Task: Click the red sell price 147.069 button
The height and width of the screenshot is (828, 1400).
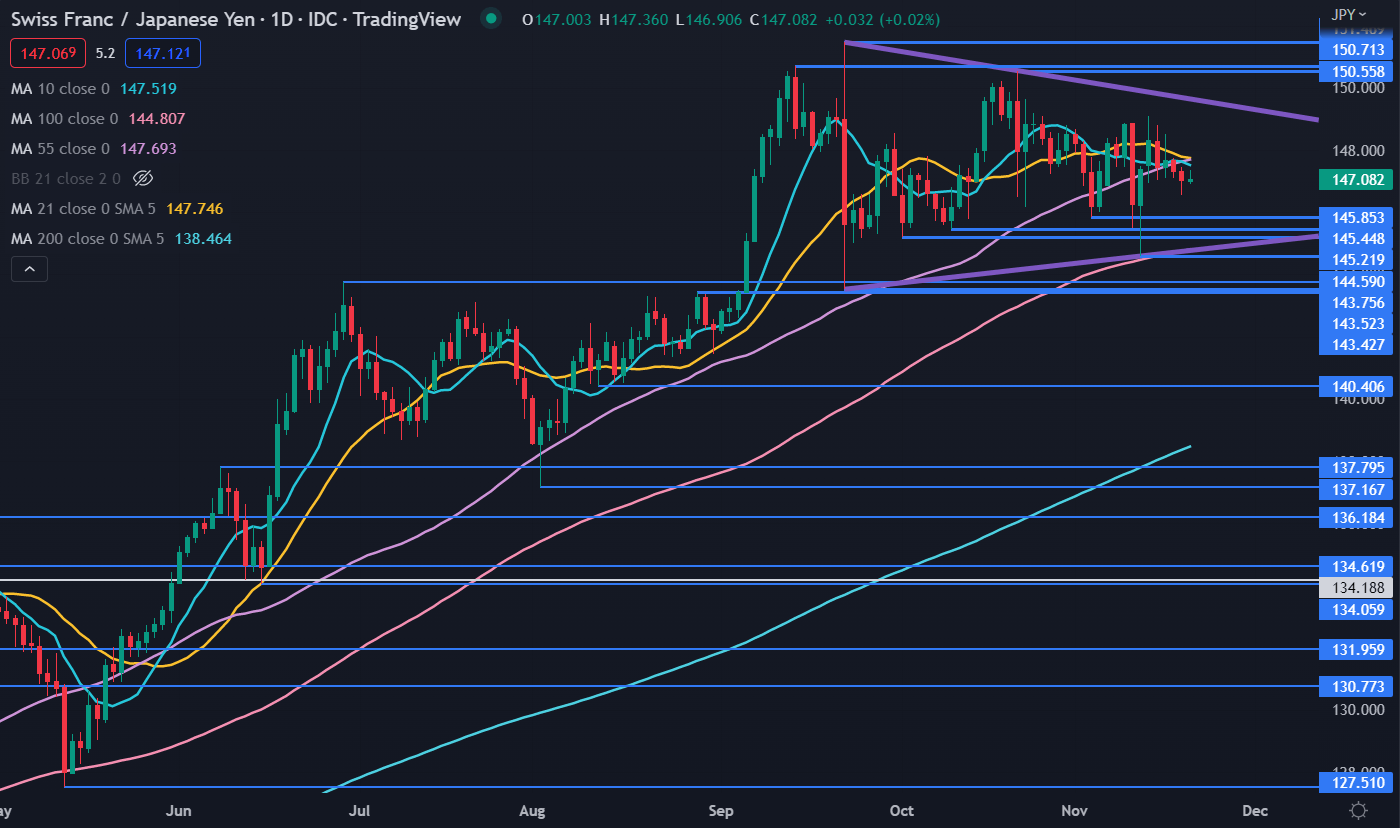Action: coord(49,53)
